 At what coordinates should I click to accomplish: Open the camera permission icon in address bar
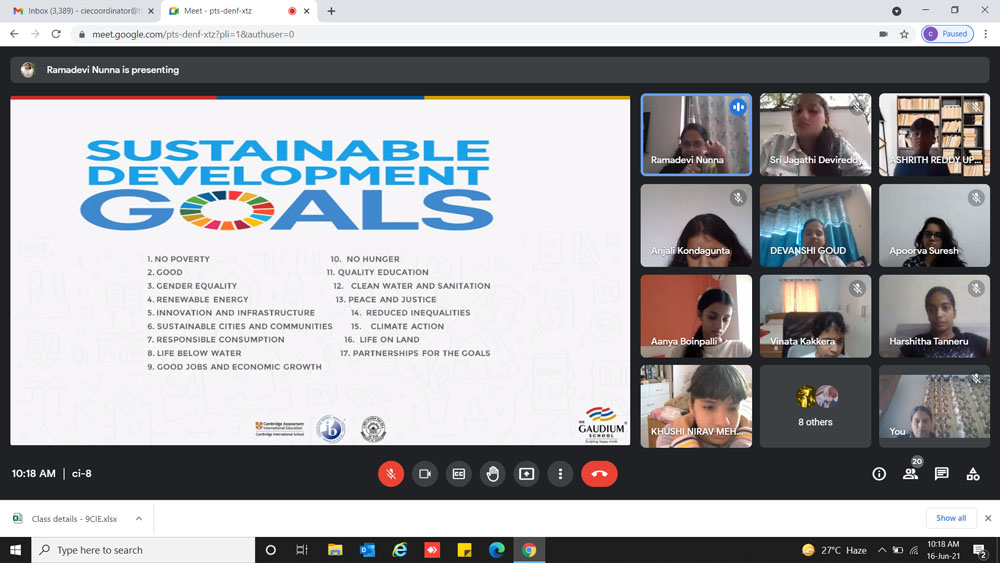click(883, 34)
